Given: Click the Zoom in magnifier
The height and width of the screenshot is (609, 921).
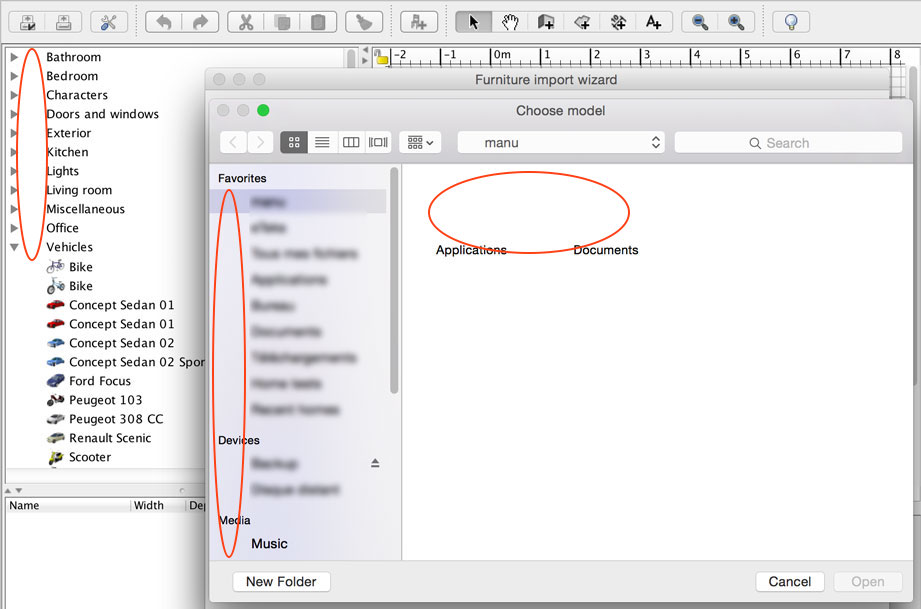Looking at the screenshot, I should point(736,22).
